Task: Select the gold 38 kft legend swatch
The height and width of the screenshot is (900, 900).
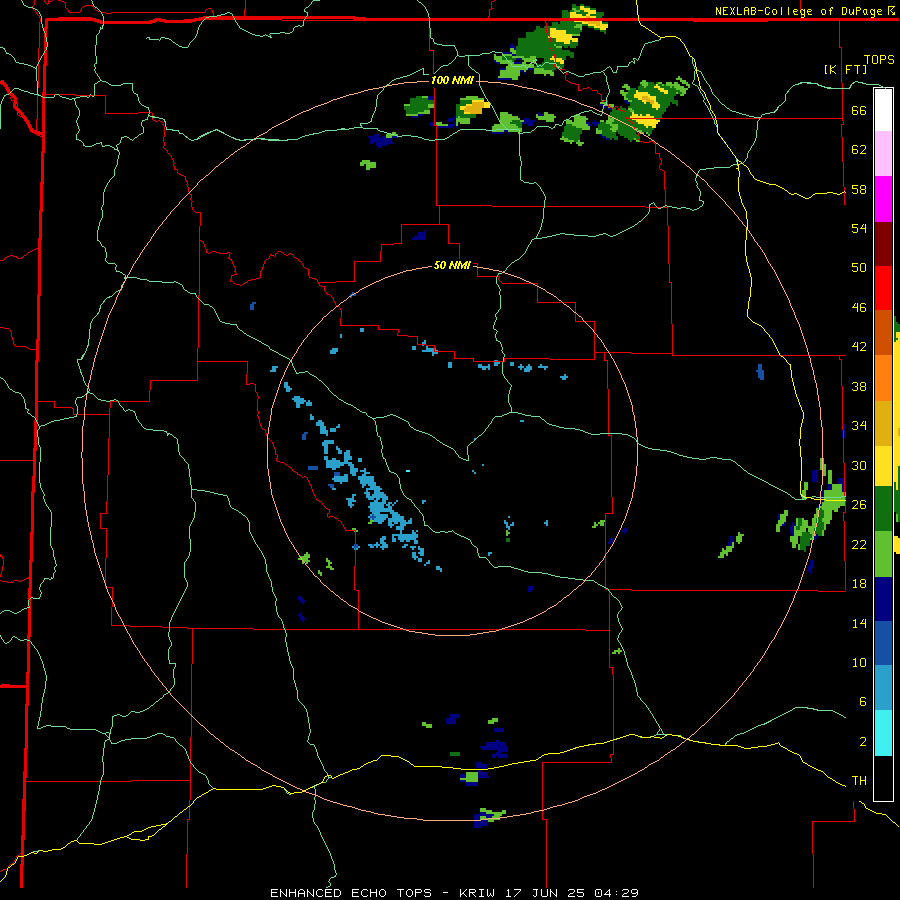Action: coord(883,423)
